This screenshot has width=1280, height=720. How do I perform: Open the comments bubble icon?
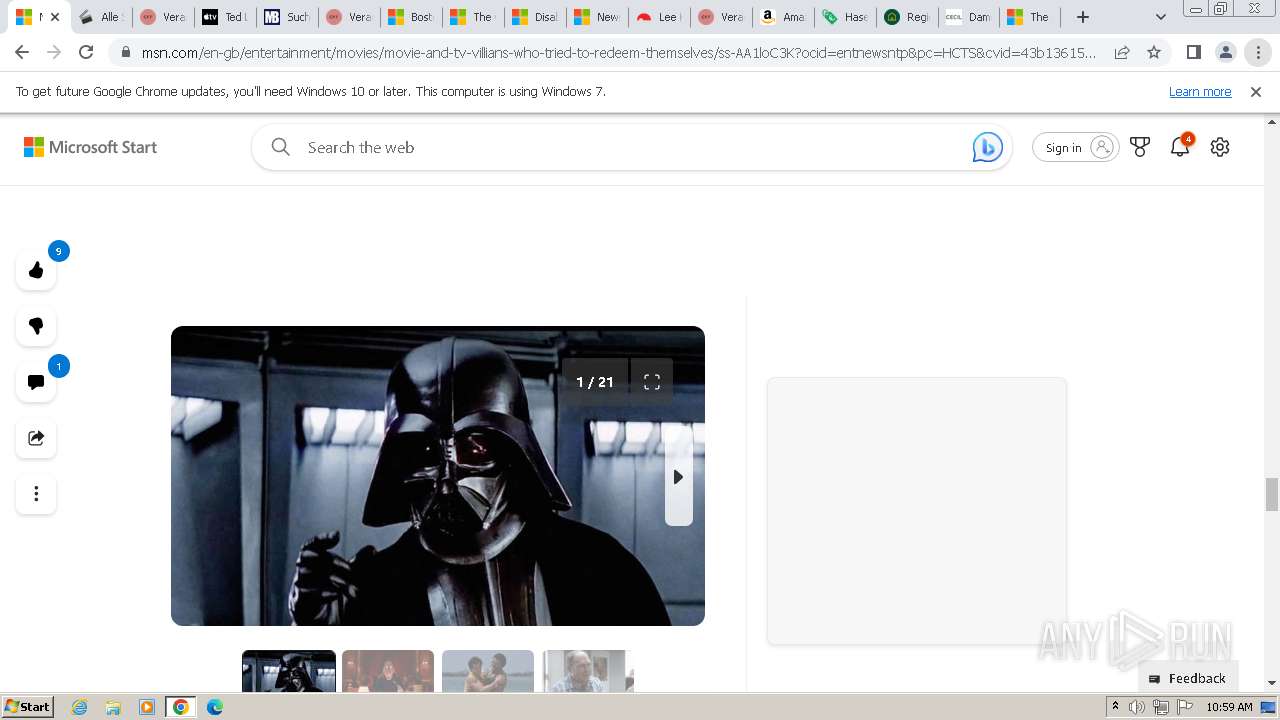coord(36,382)
